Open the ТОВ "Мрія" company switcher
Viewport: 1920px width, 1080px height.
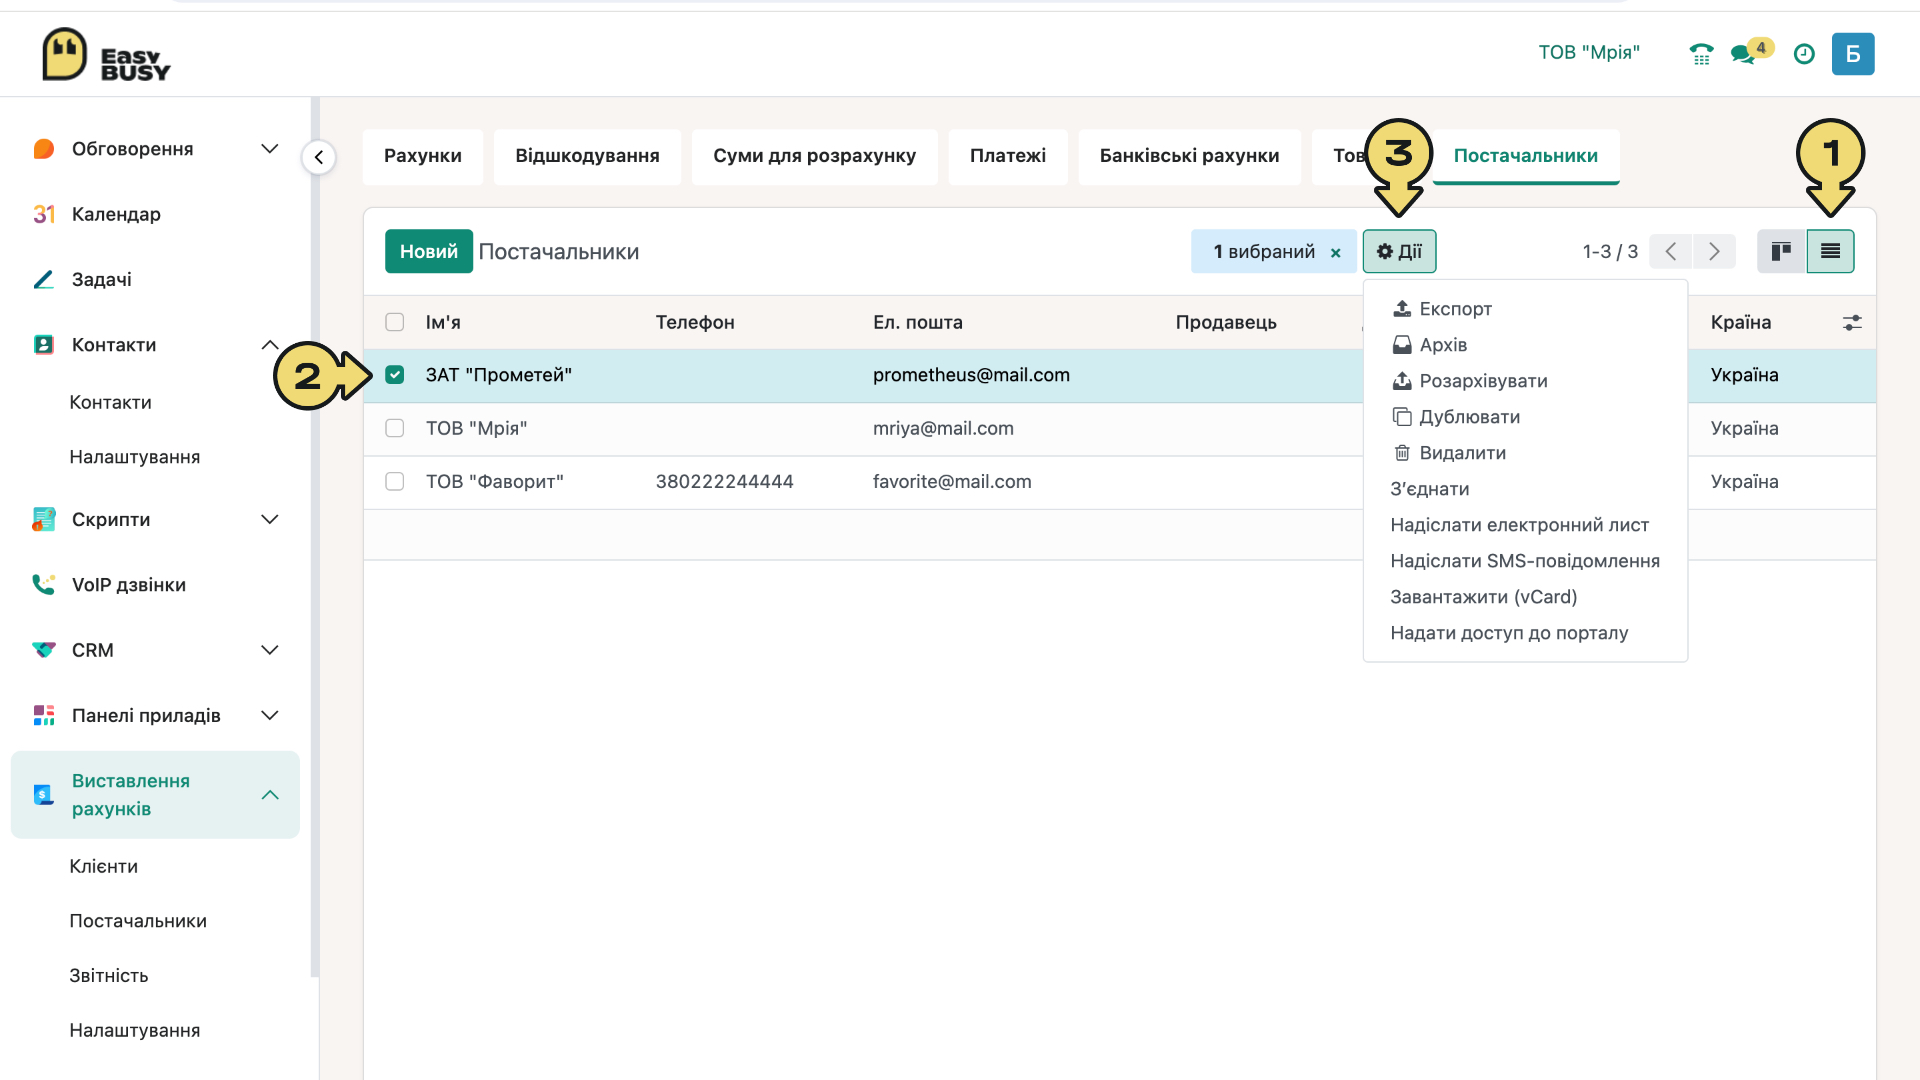click(x=1589, y=53)
